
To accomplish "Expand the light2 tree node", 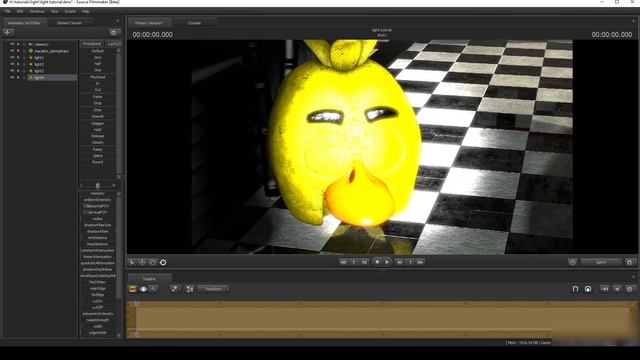I will tap(24, 64).
